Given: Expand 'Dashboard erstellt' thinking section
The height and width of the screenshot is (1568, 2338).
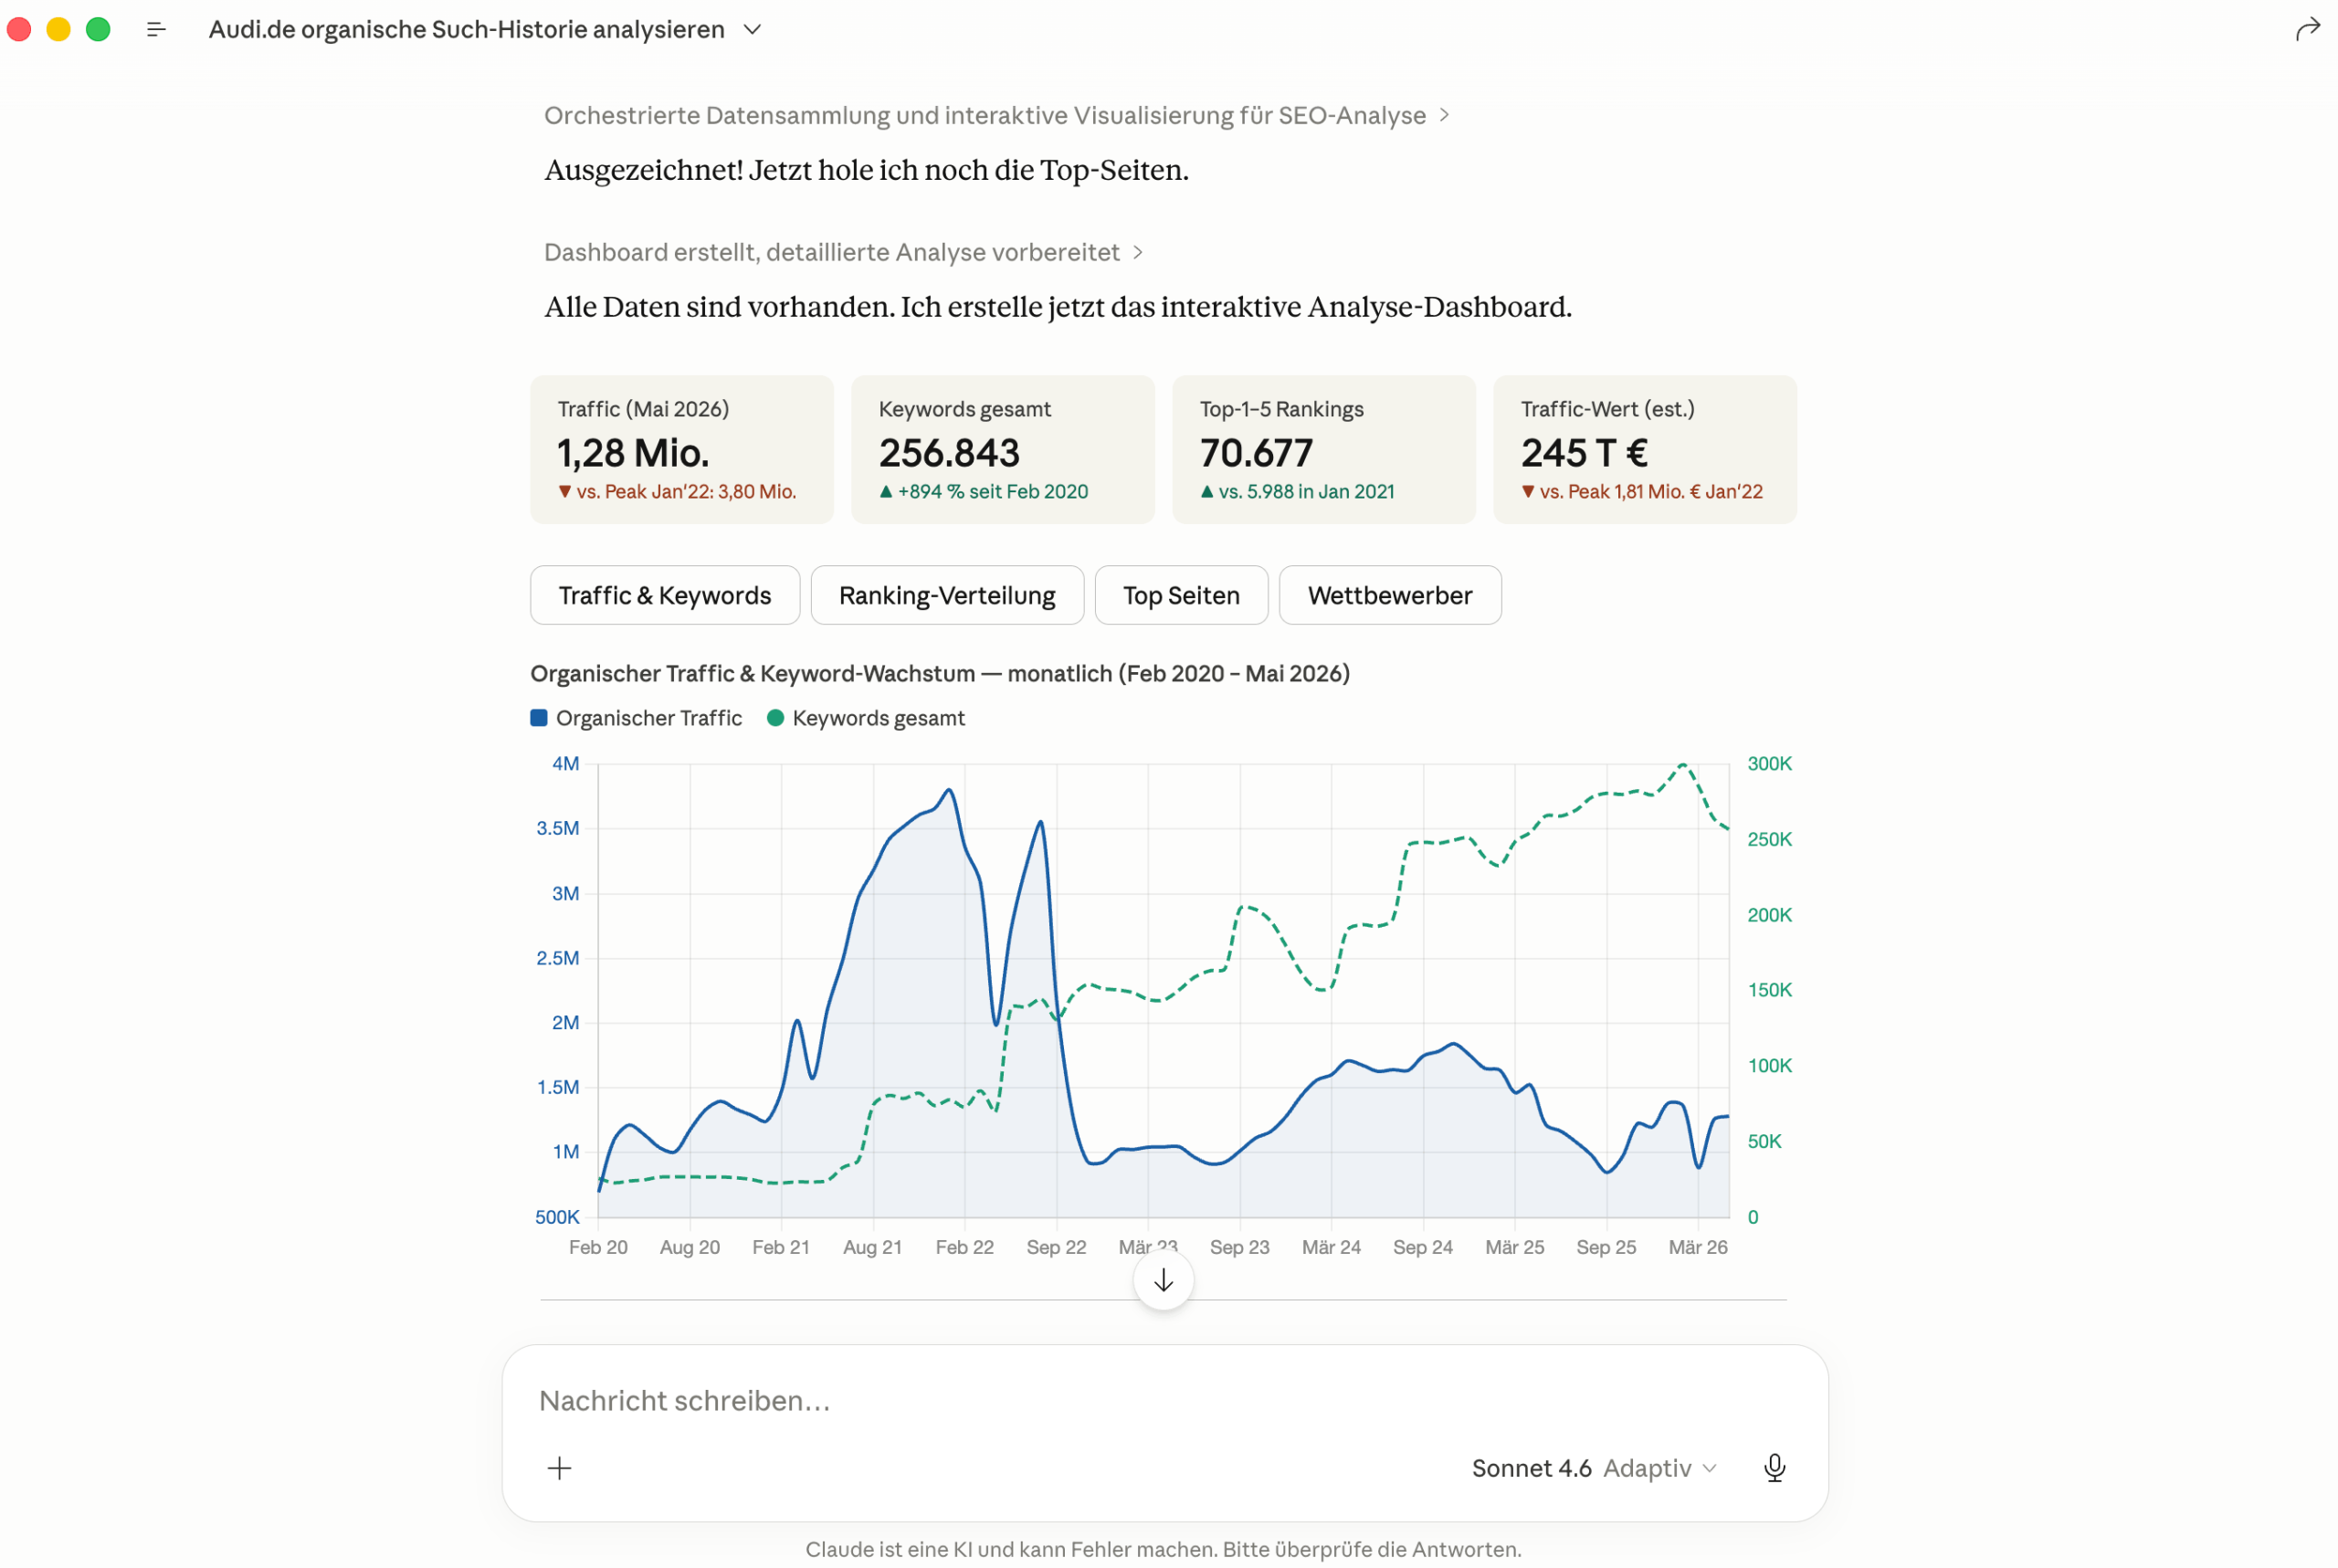Looking at the screenshot, I should point(843,252).
